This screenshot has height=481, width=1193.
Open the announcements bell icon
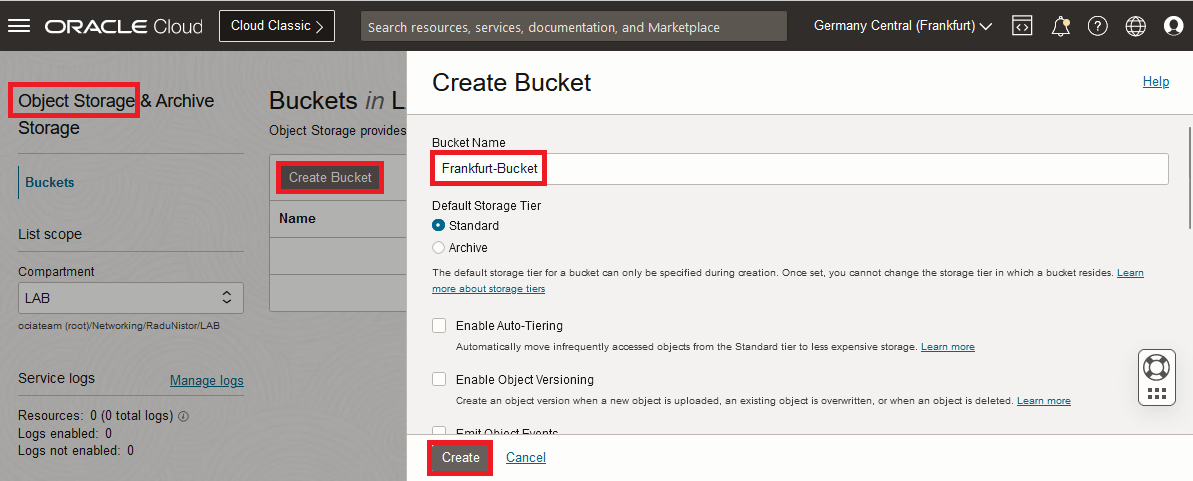tap(1061, 26)
